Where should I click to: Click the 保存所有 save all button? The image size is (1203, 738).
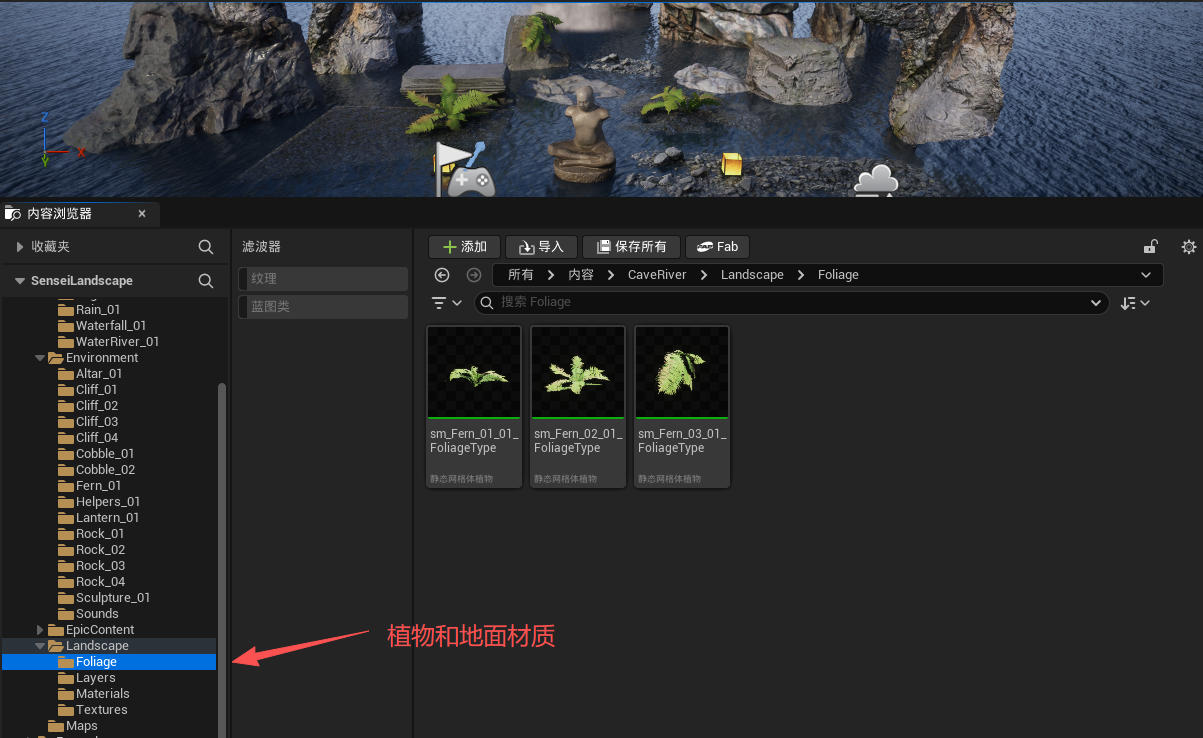(x=631, y=247)
